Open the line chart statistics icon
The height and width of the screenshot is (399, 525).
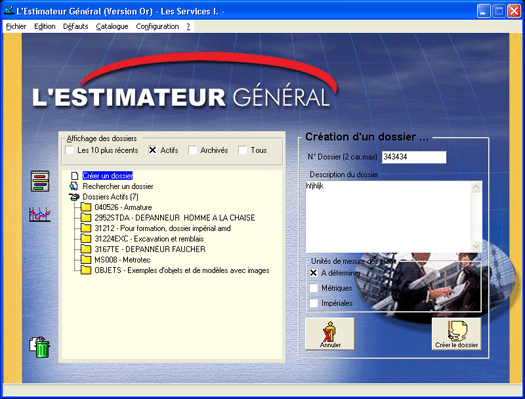40,214
